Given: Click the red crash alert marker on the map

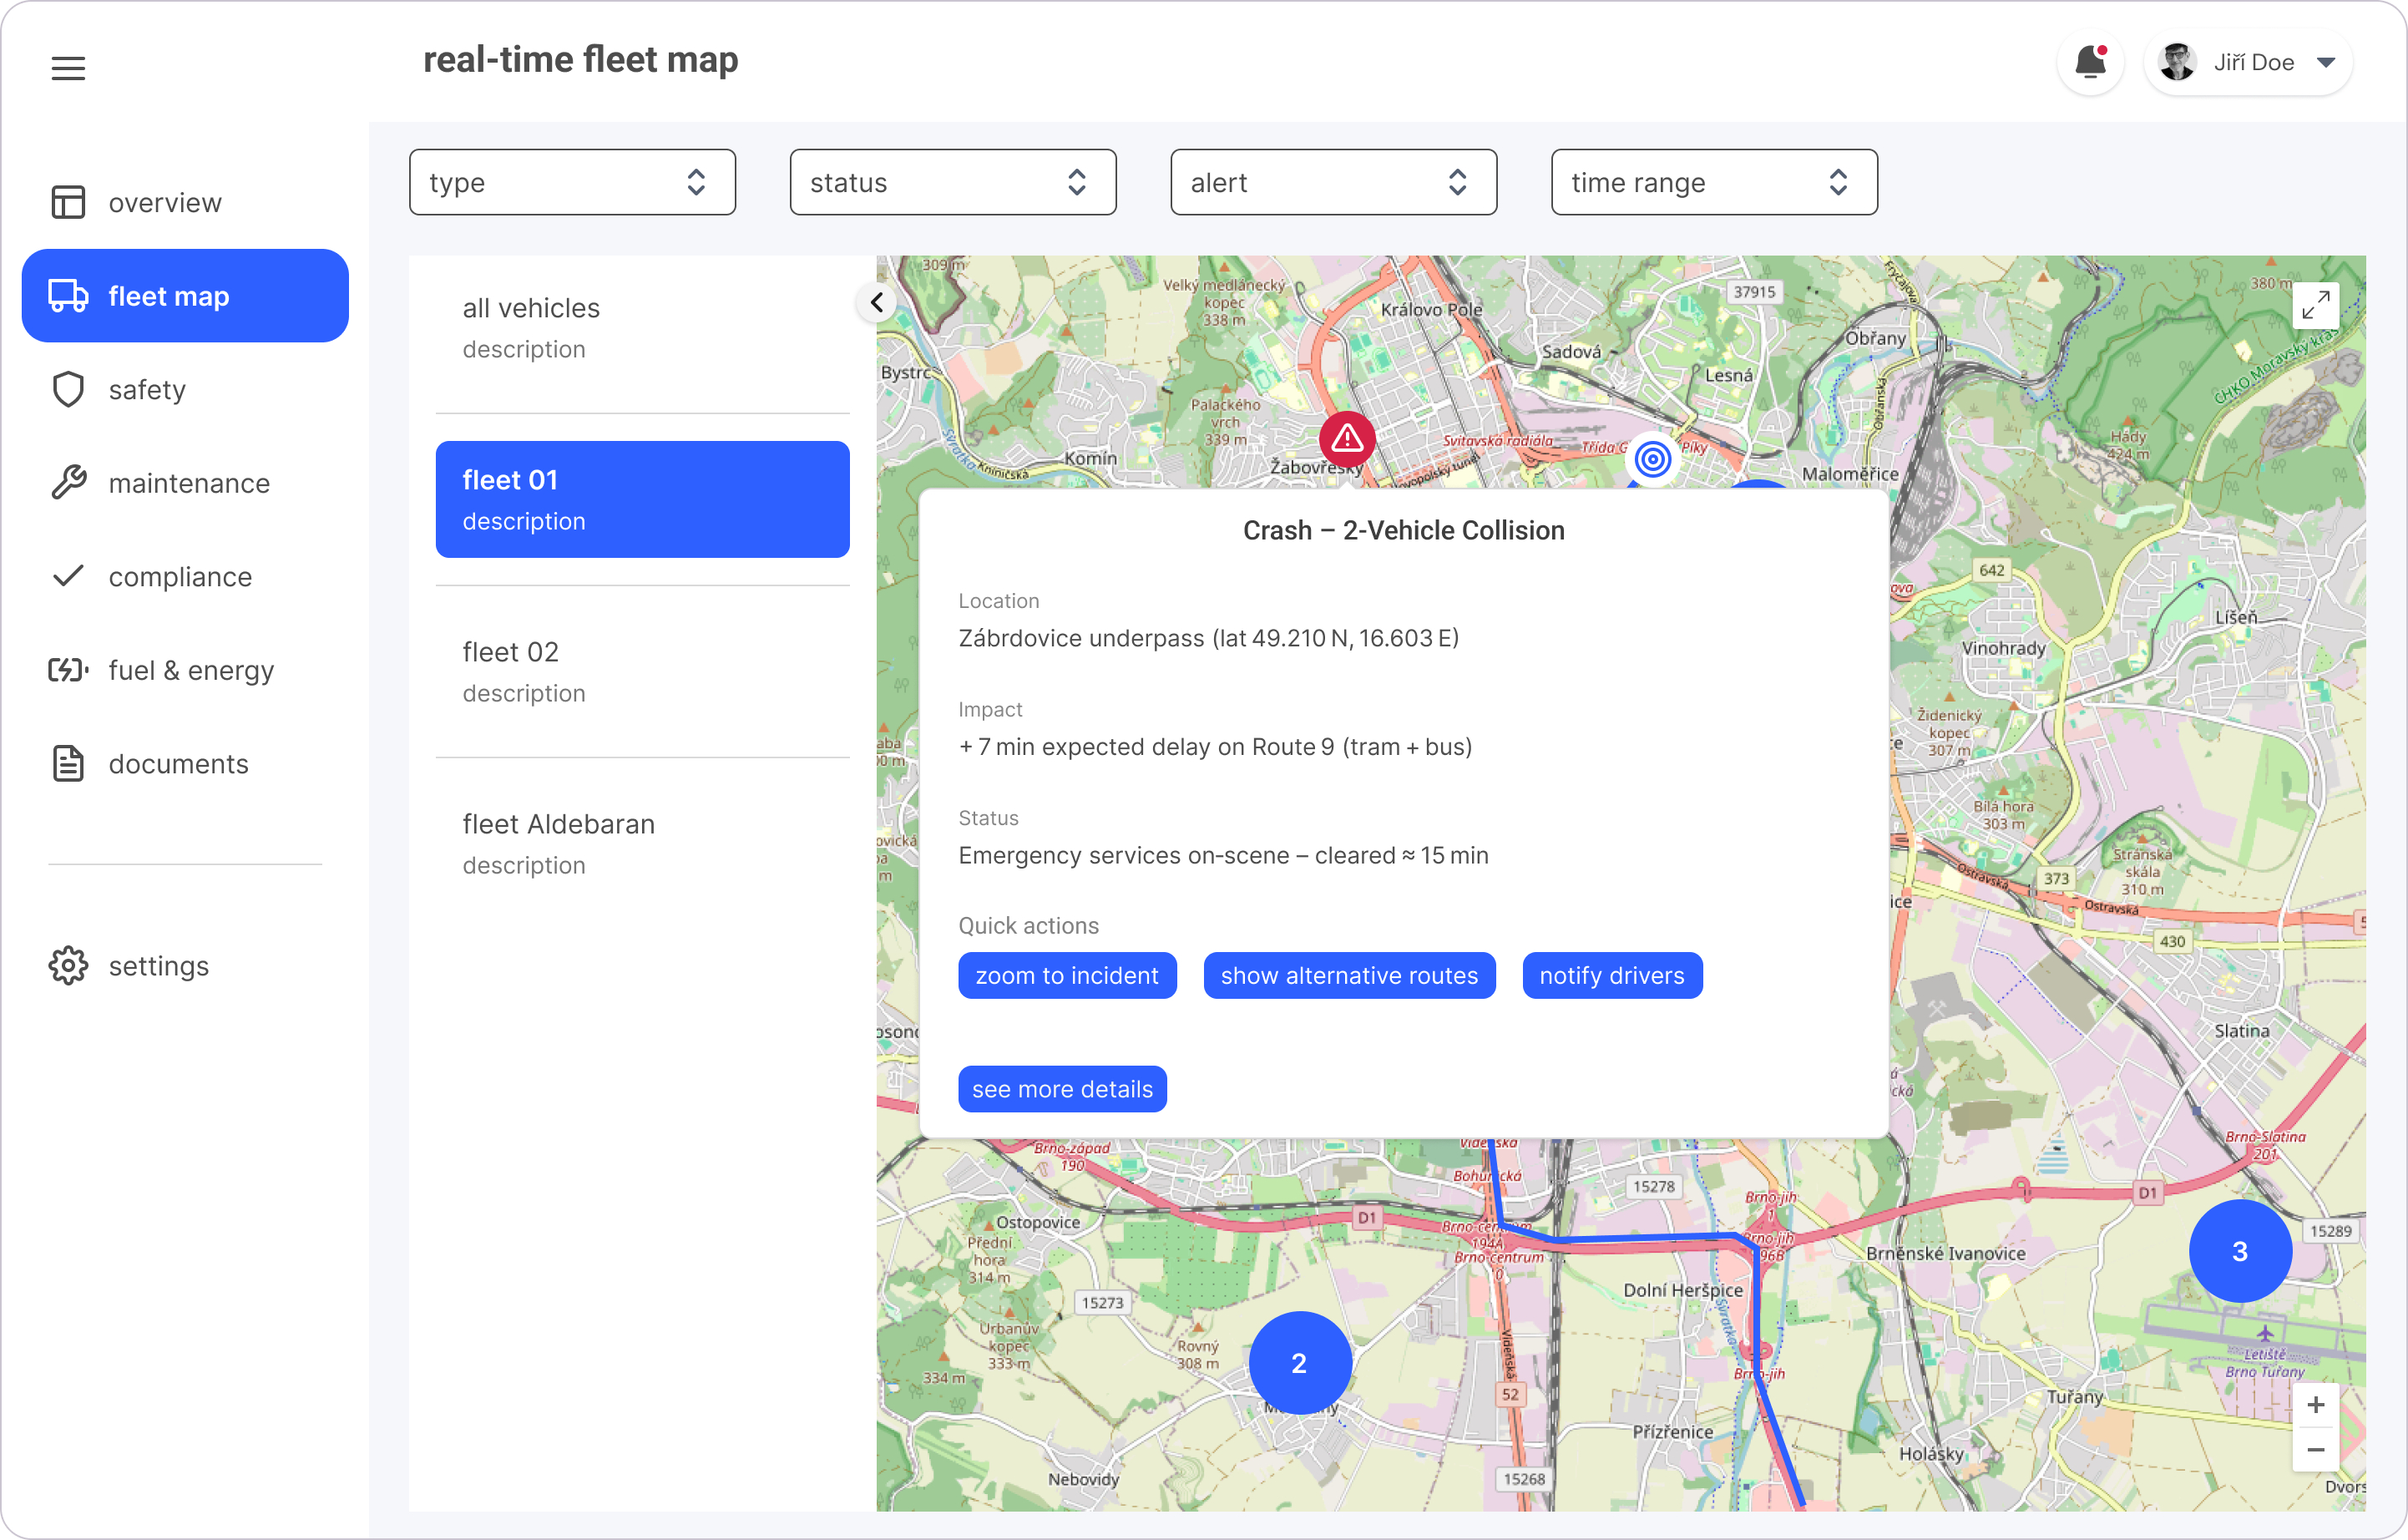Looking at the screenshot, I should pos(1347,439).
